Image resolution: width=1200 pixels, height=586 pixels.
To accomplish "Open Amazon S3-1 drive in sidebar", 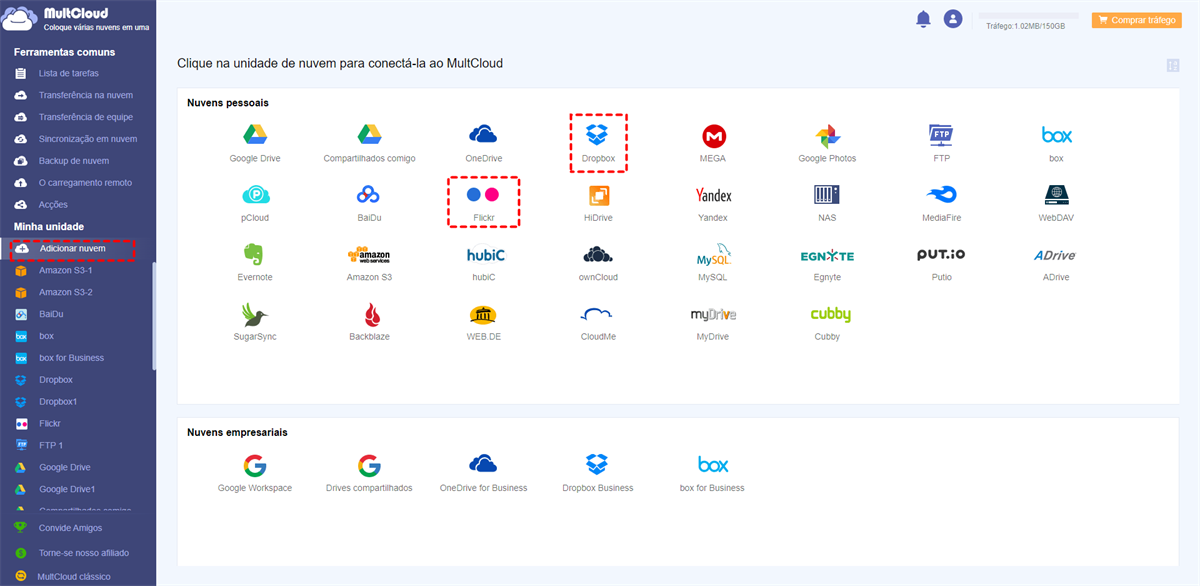I will (x=65, y=270).
